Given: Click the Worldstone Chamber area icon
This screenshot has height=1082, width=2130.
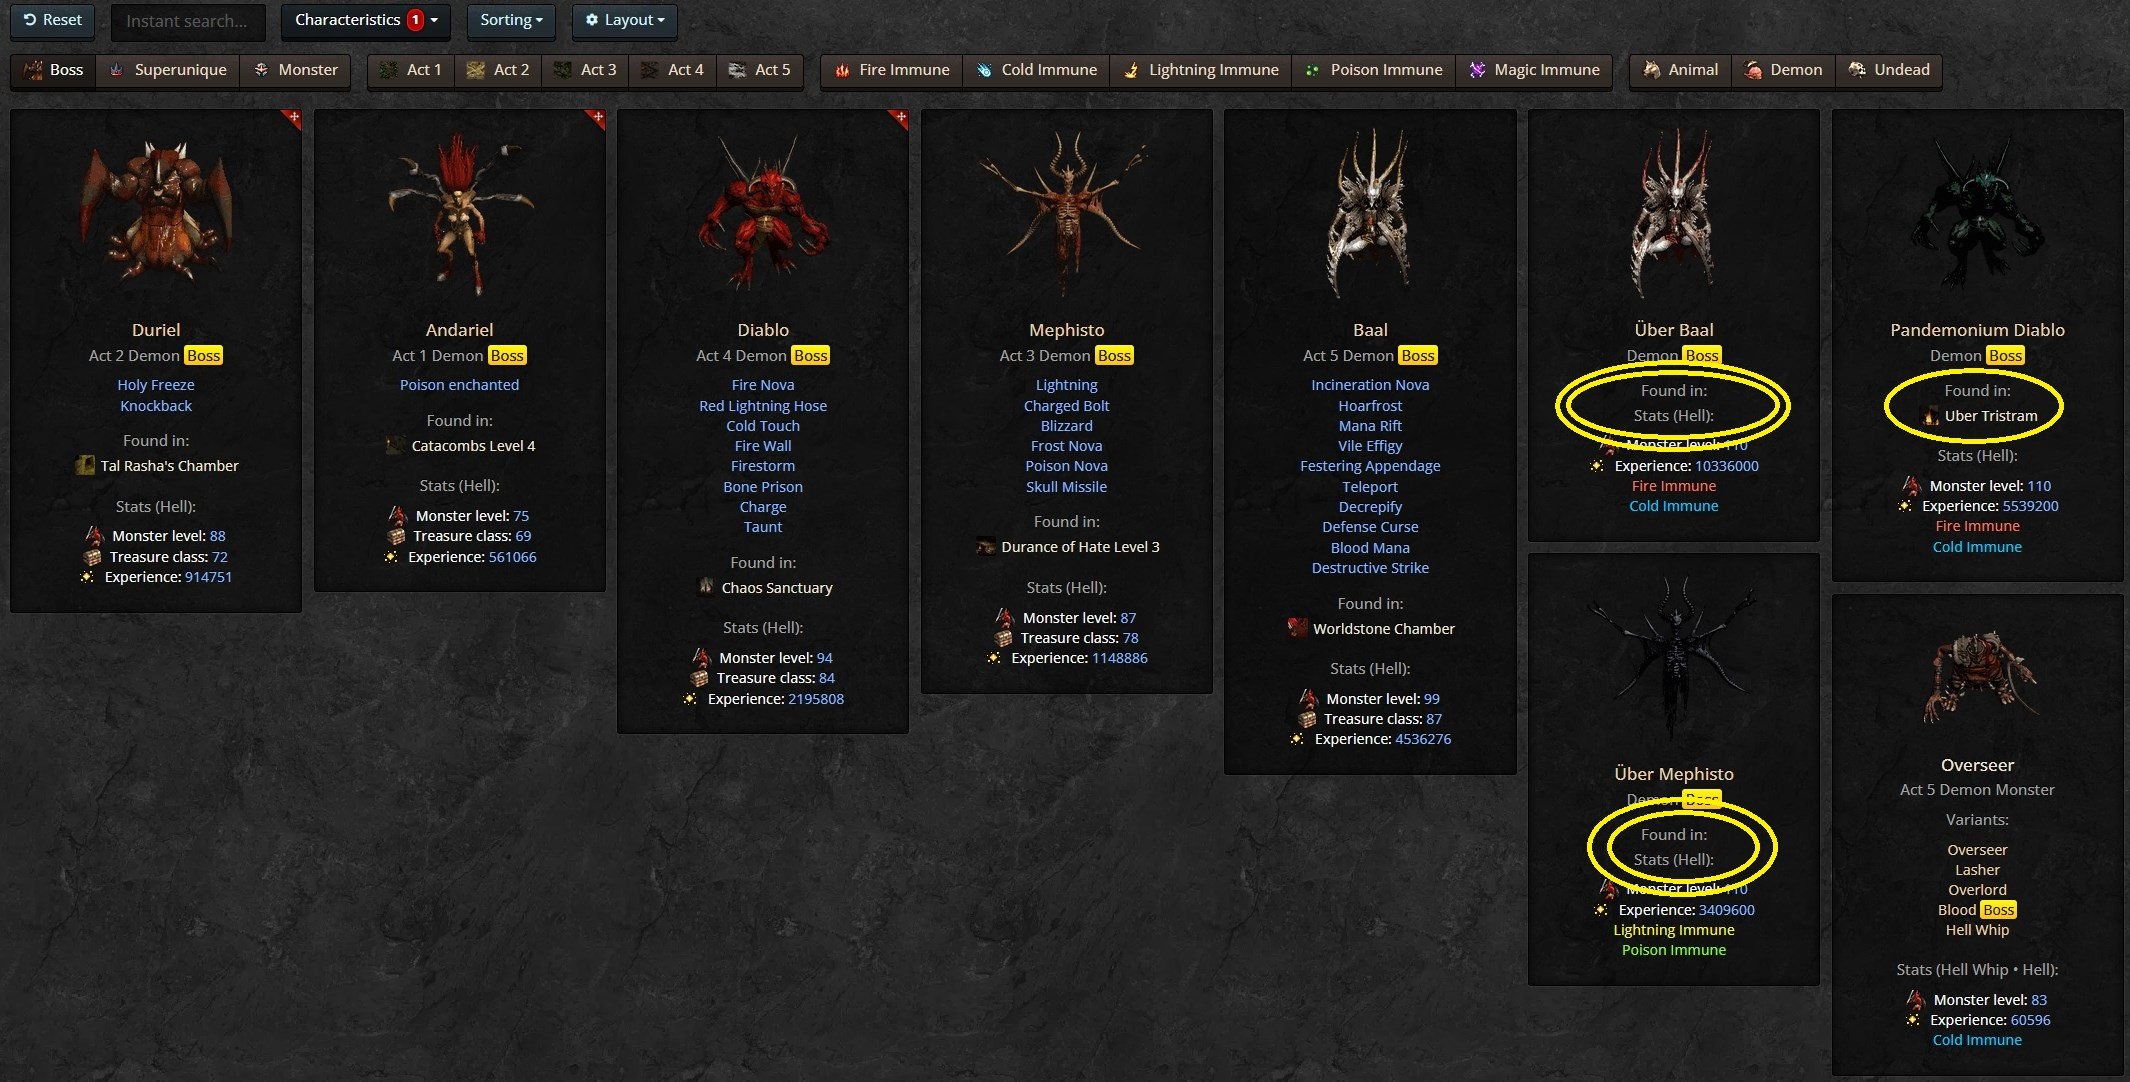Looking at the screenshot, I should coord(1297,629).
